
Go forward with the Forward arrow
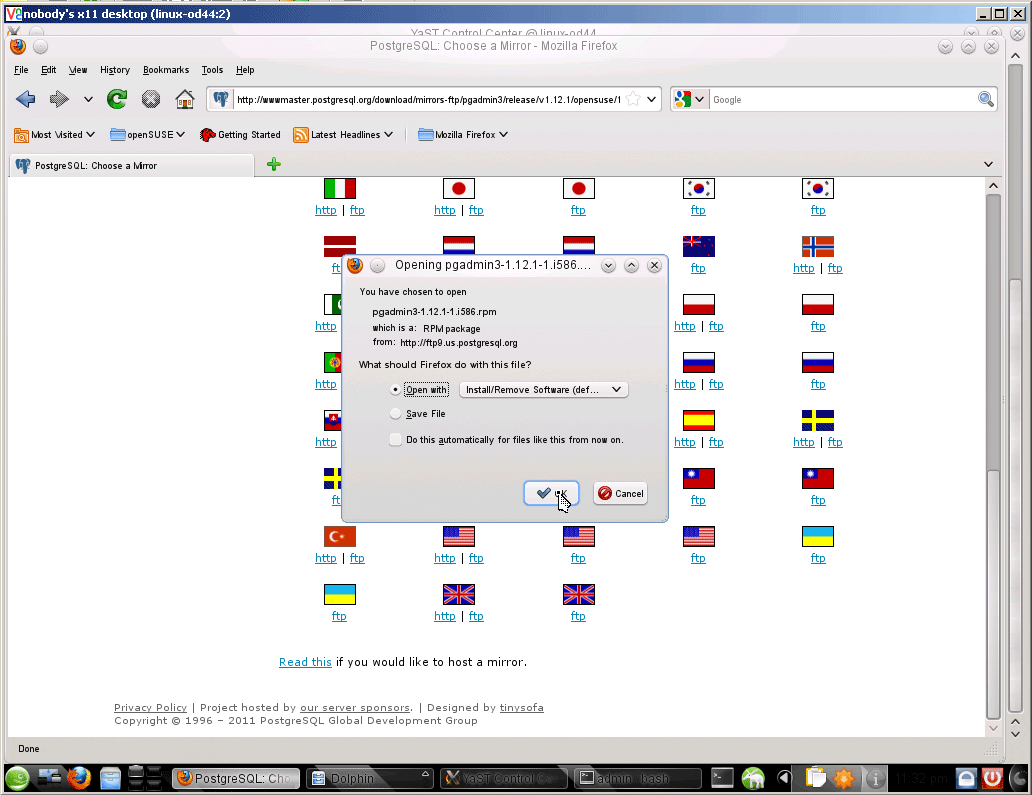click(x=59, y=99)
